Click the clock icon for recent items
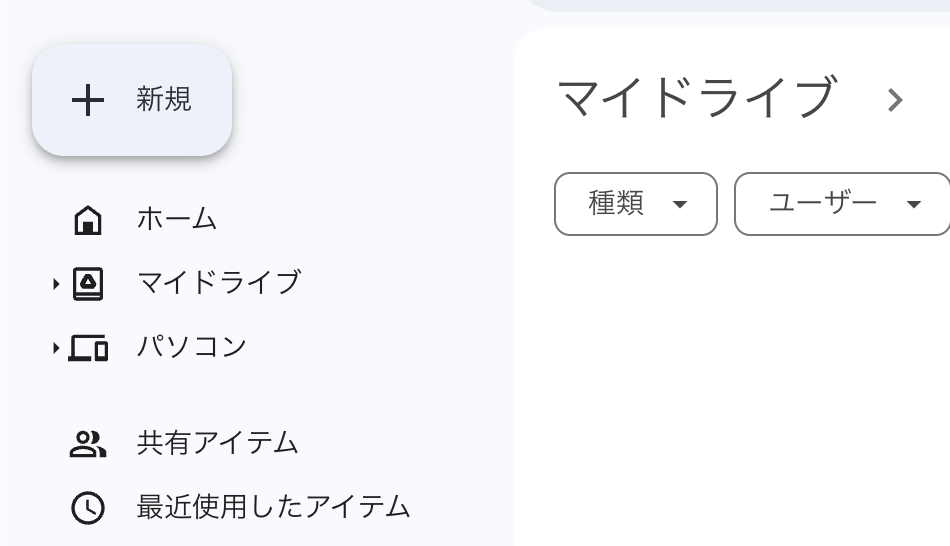This screenshot has width=950, height=546. click(88, 508)
